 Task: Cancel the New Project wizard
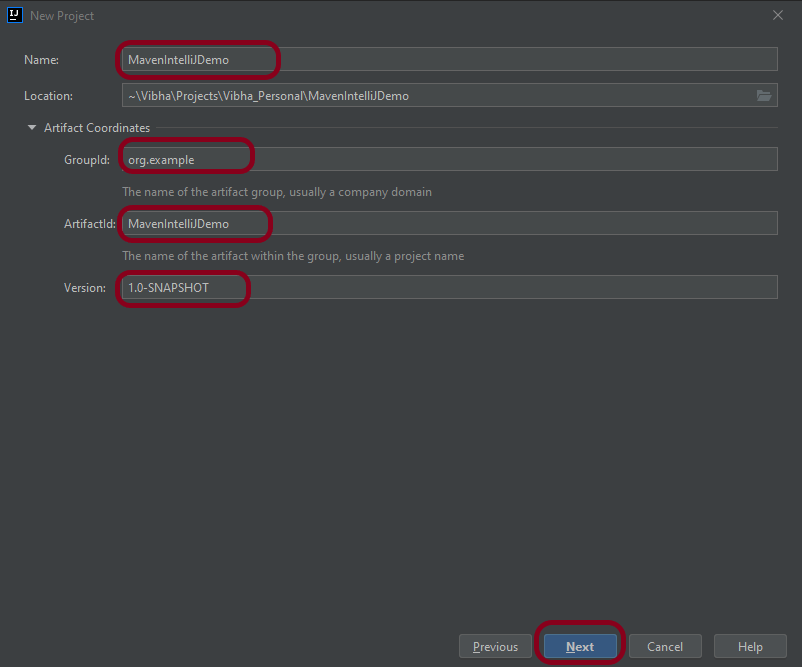pos(665,646)
